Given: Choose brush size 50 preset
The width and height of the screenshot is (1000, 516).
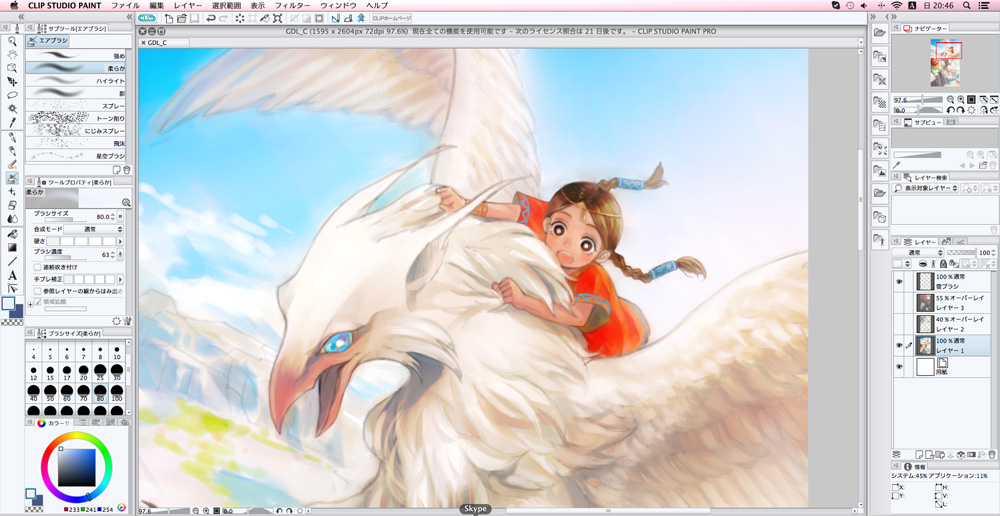Looking at the screenshot, I should (50, 392).
